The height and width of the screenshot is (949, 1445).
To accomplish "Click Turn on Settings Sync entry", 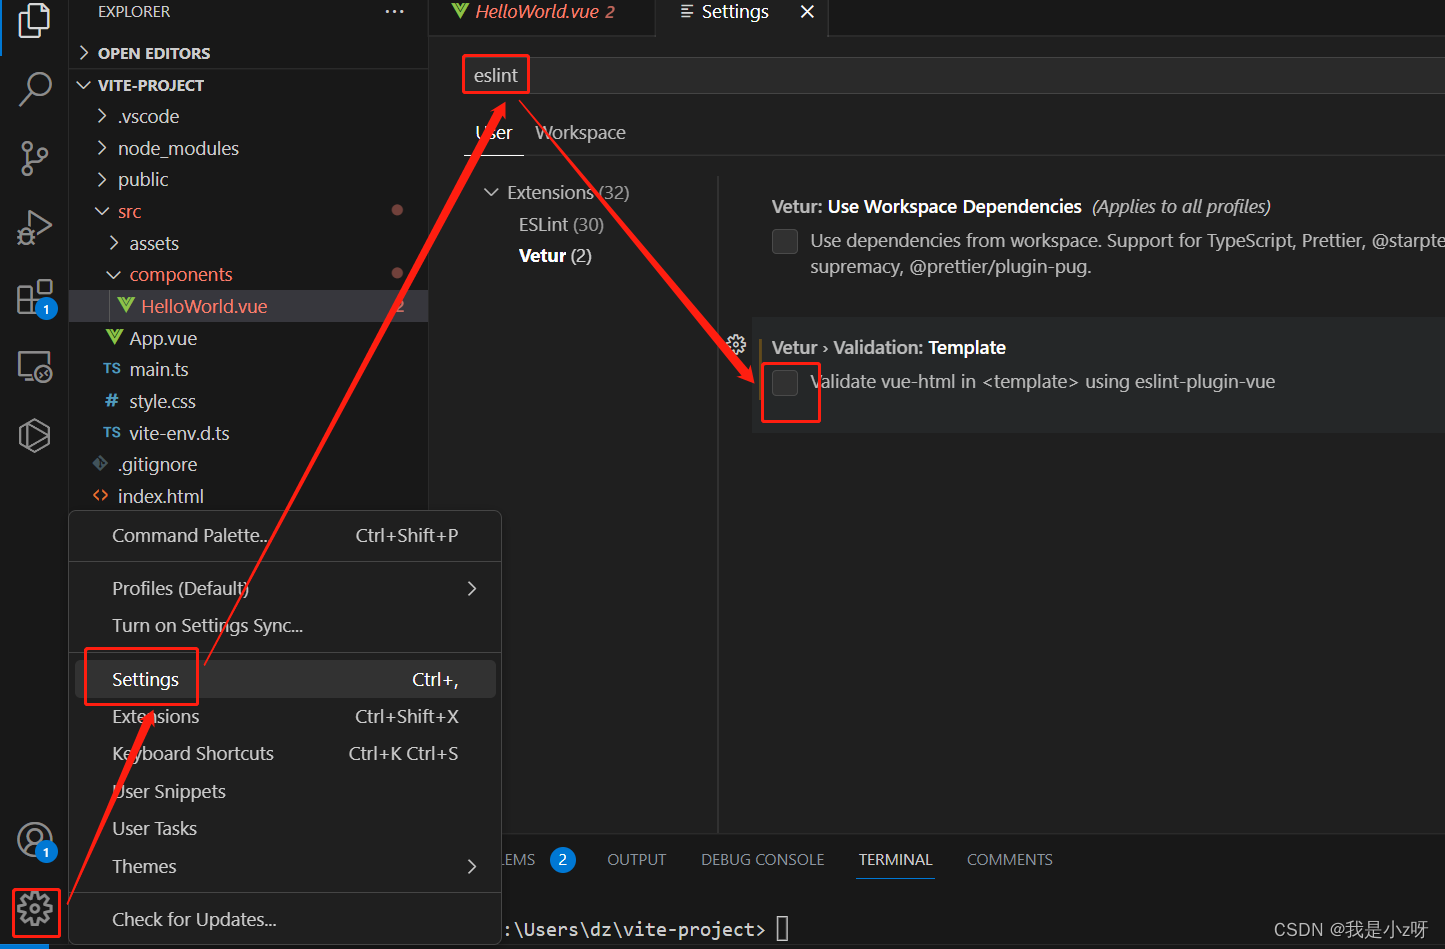I will pyautogui.click(x=285, y=625).
